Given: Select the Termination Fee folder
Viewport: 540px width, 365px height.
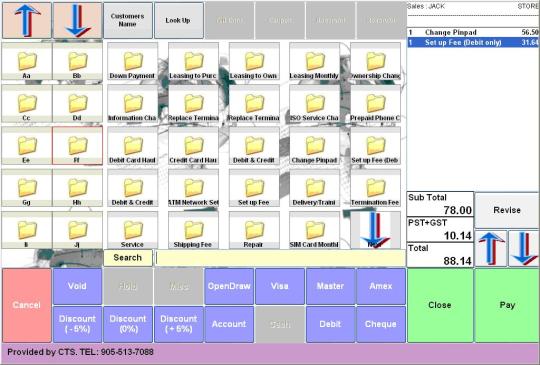Looking at the screenshot, I should pyautogui.click(x=375, y=188).
